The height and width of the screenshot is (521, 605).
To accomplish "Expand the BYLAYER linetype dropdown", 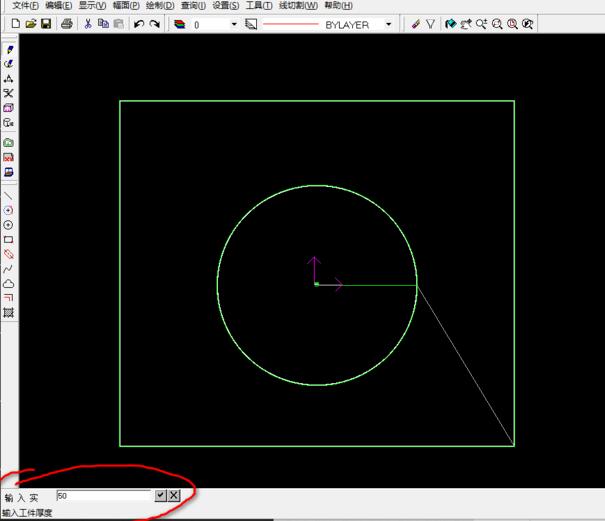I will [x=388, y=24].
